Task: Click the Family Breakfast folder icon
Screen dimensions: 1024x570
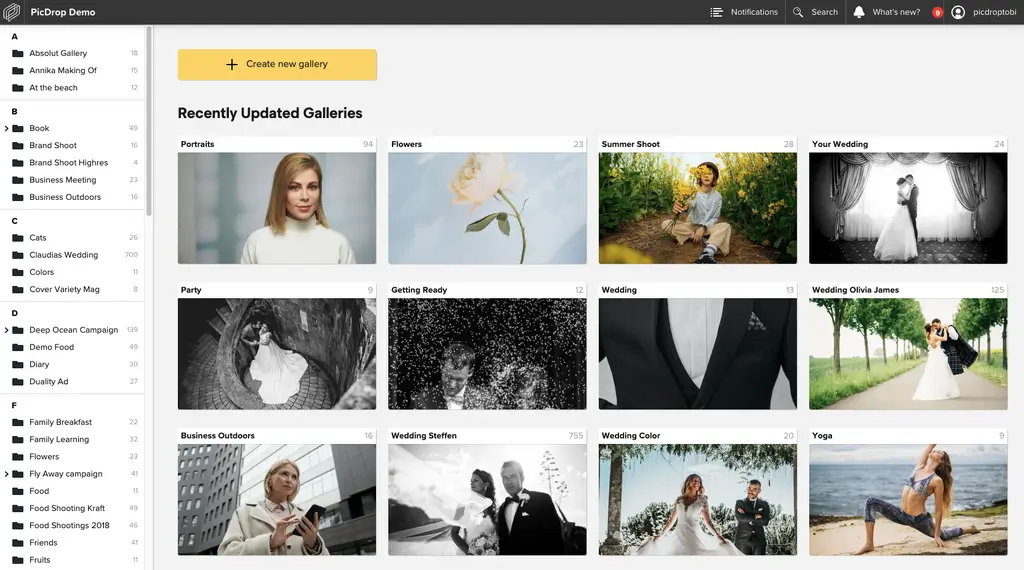Action: pyautogui.click(x=18, y=422)
